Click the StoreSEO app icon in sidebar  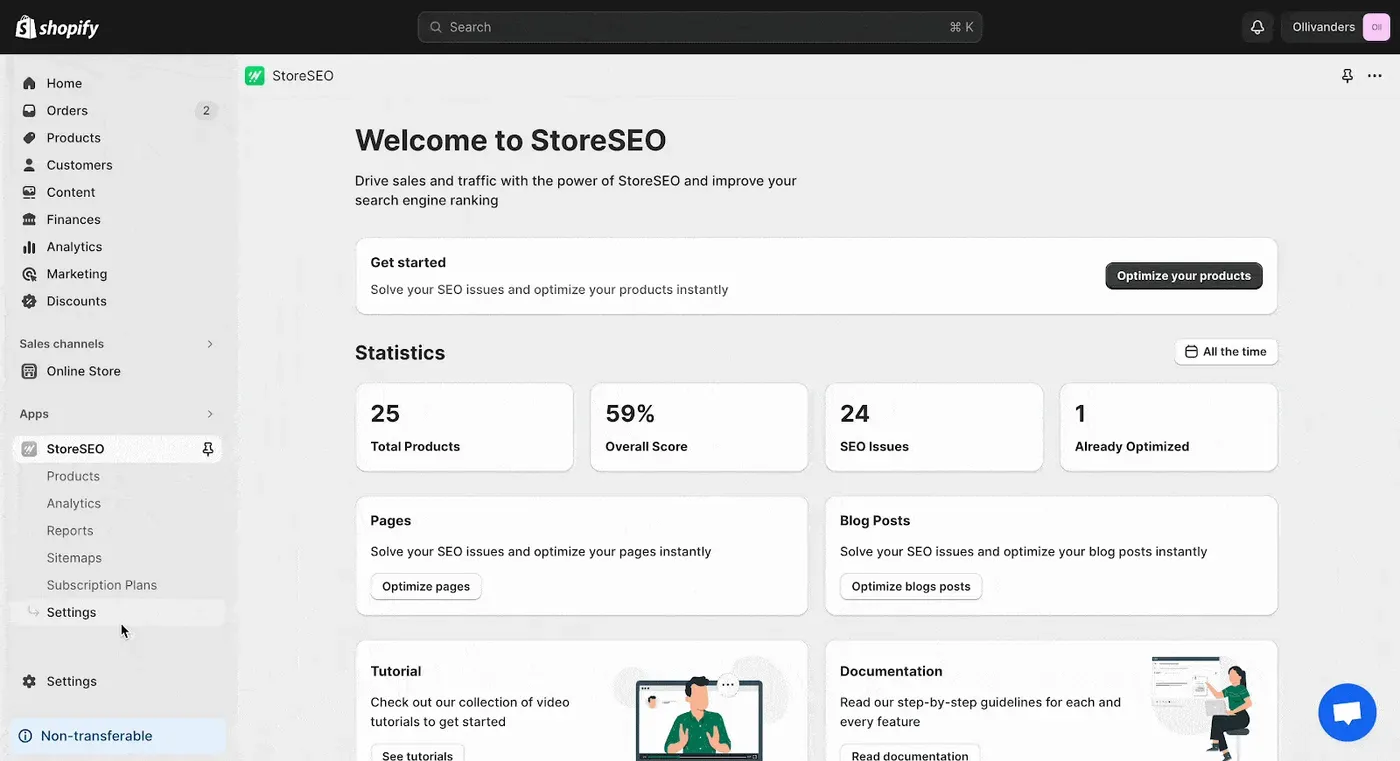pyautogui.click(x=29, y=449)
